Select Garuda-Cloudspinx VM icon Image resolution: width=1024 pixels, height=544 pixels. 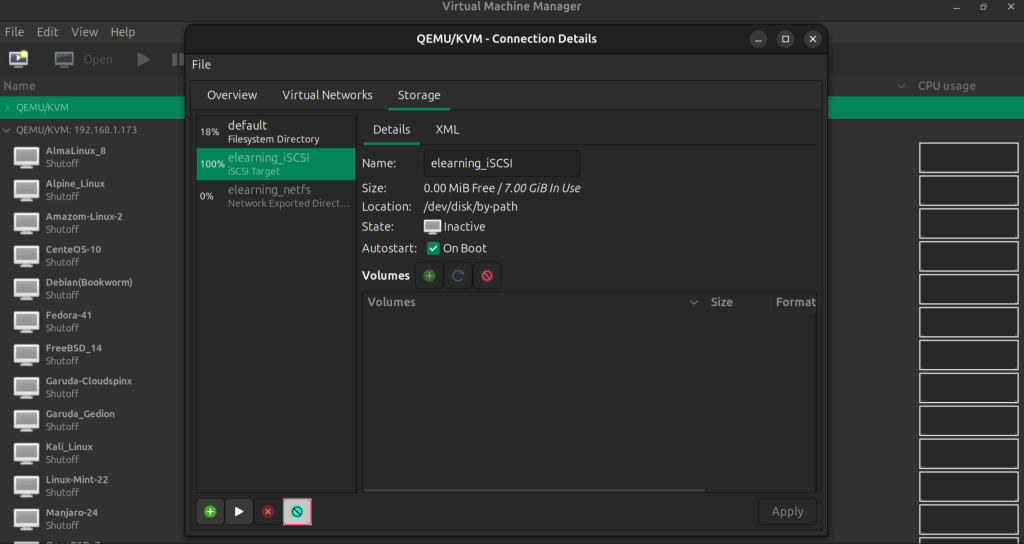coord(27,387)
